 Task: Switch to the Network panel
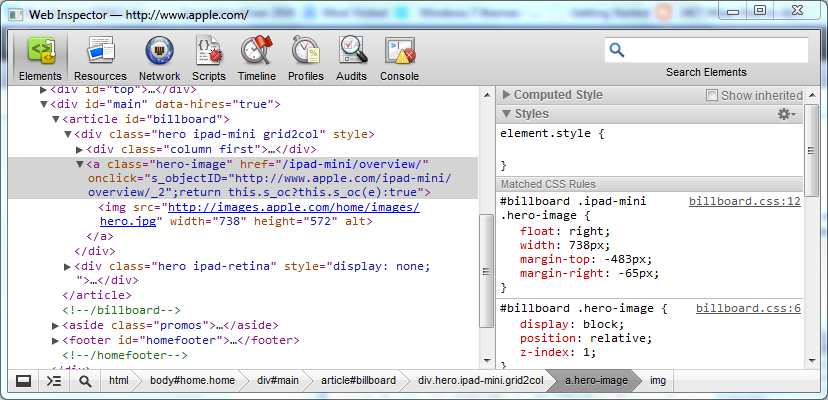point(159,59)
